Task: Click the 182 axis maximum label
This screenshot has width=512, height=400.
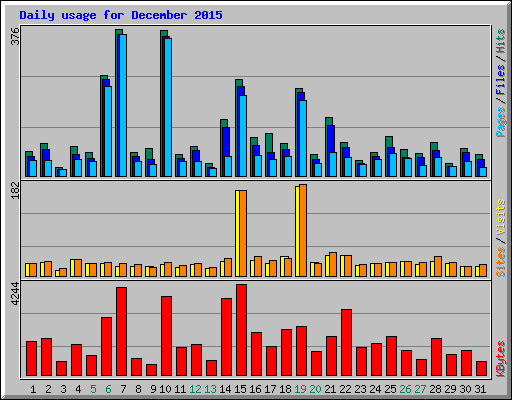Action: point(15,190)
